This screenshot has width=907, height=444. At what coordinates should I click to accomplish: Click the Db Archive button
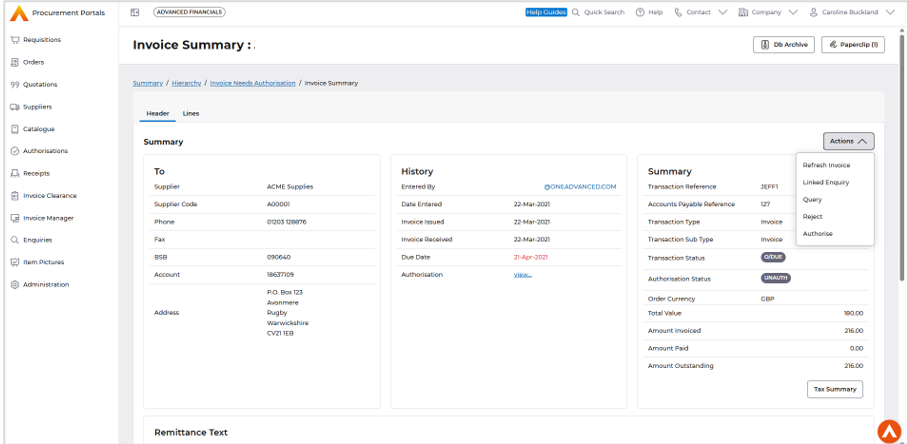pyautogui.click(x=784, y=45)
